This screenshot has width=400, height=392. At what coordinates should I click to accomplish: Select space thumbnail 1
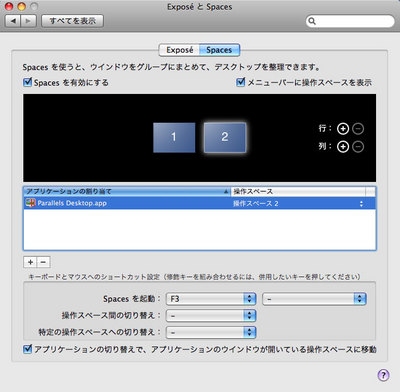174,137
